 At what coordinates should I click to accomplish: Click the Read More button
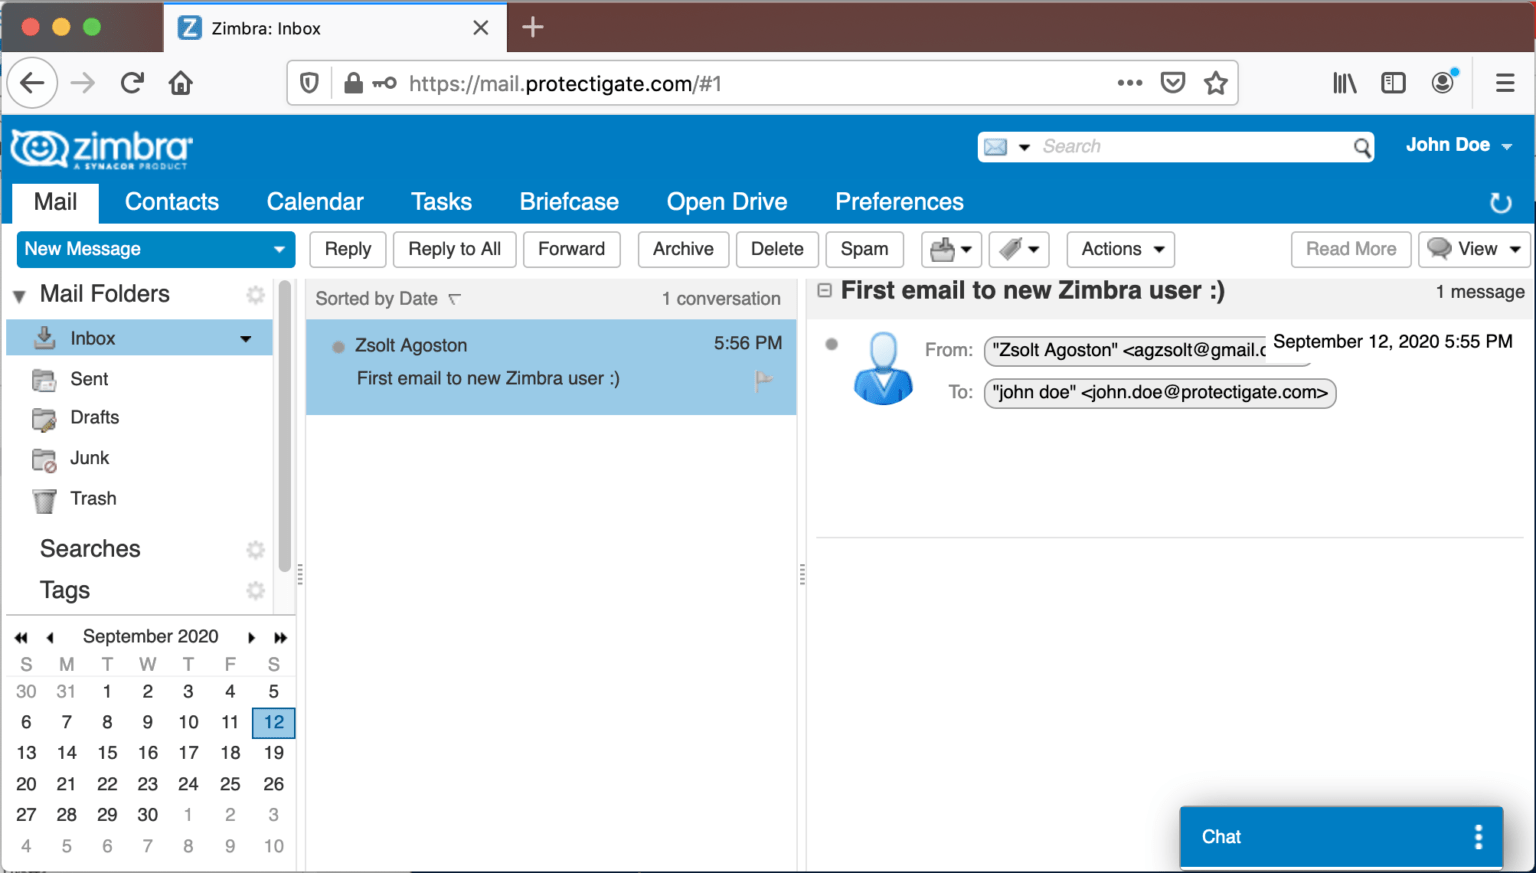(1351, 249)
